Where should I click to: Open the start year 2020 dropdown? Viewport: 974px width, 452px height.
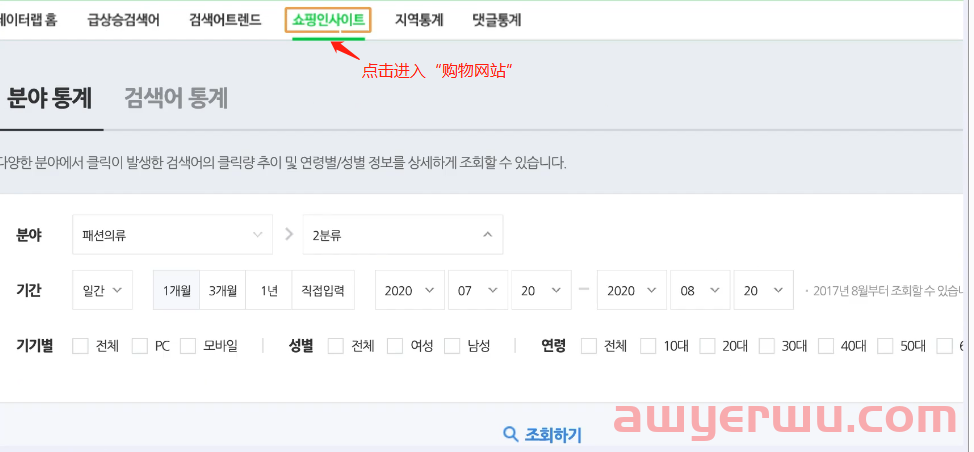coord(409,290)
